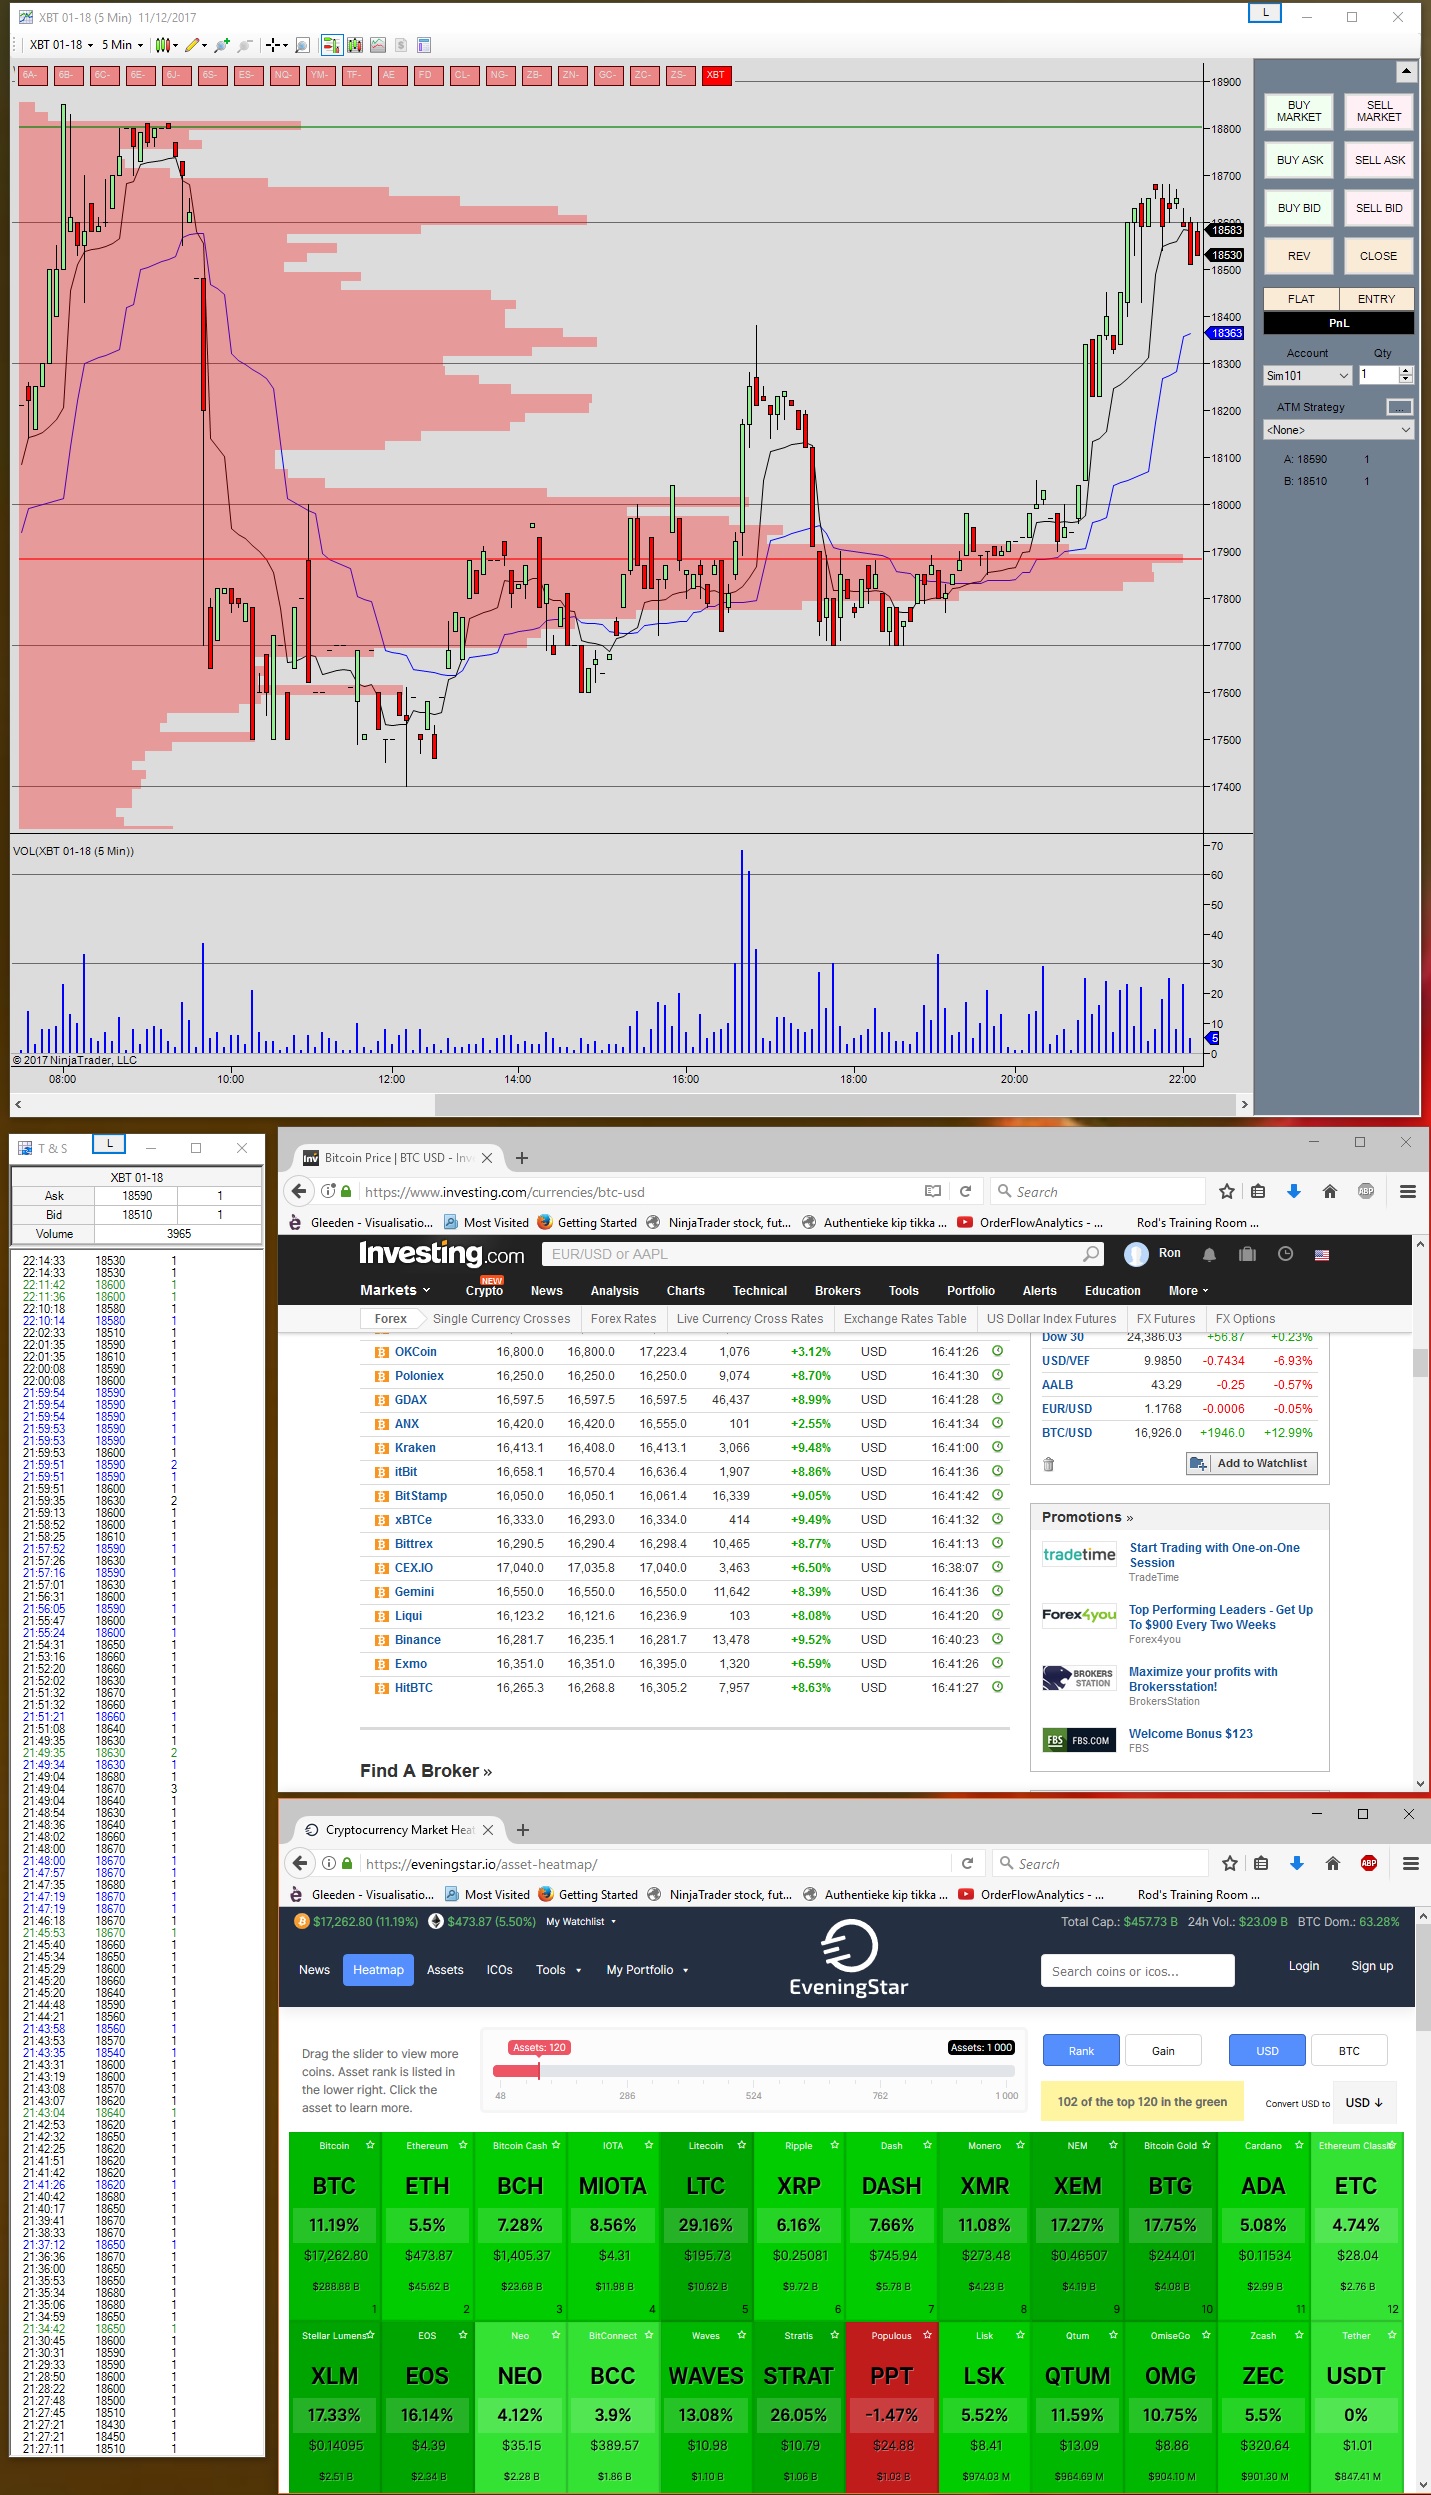This screenshot has width=1431, height=2495.
Task: Open the Technical menu on Investing.com
Action: tap(759, 1290)
